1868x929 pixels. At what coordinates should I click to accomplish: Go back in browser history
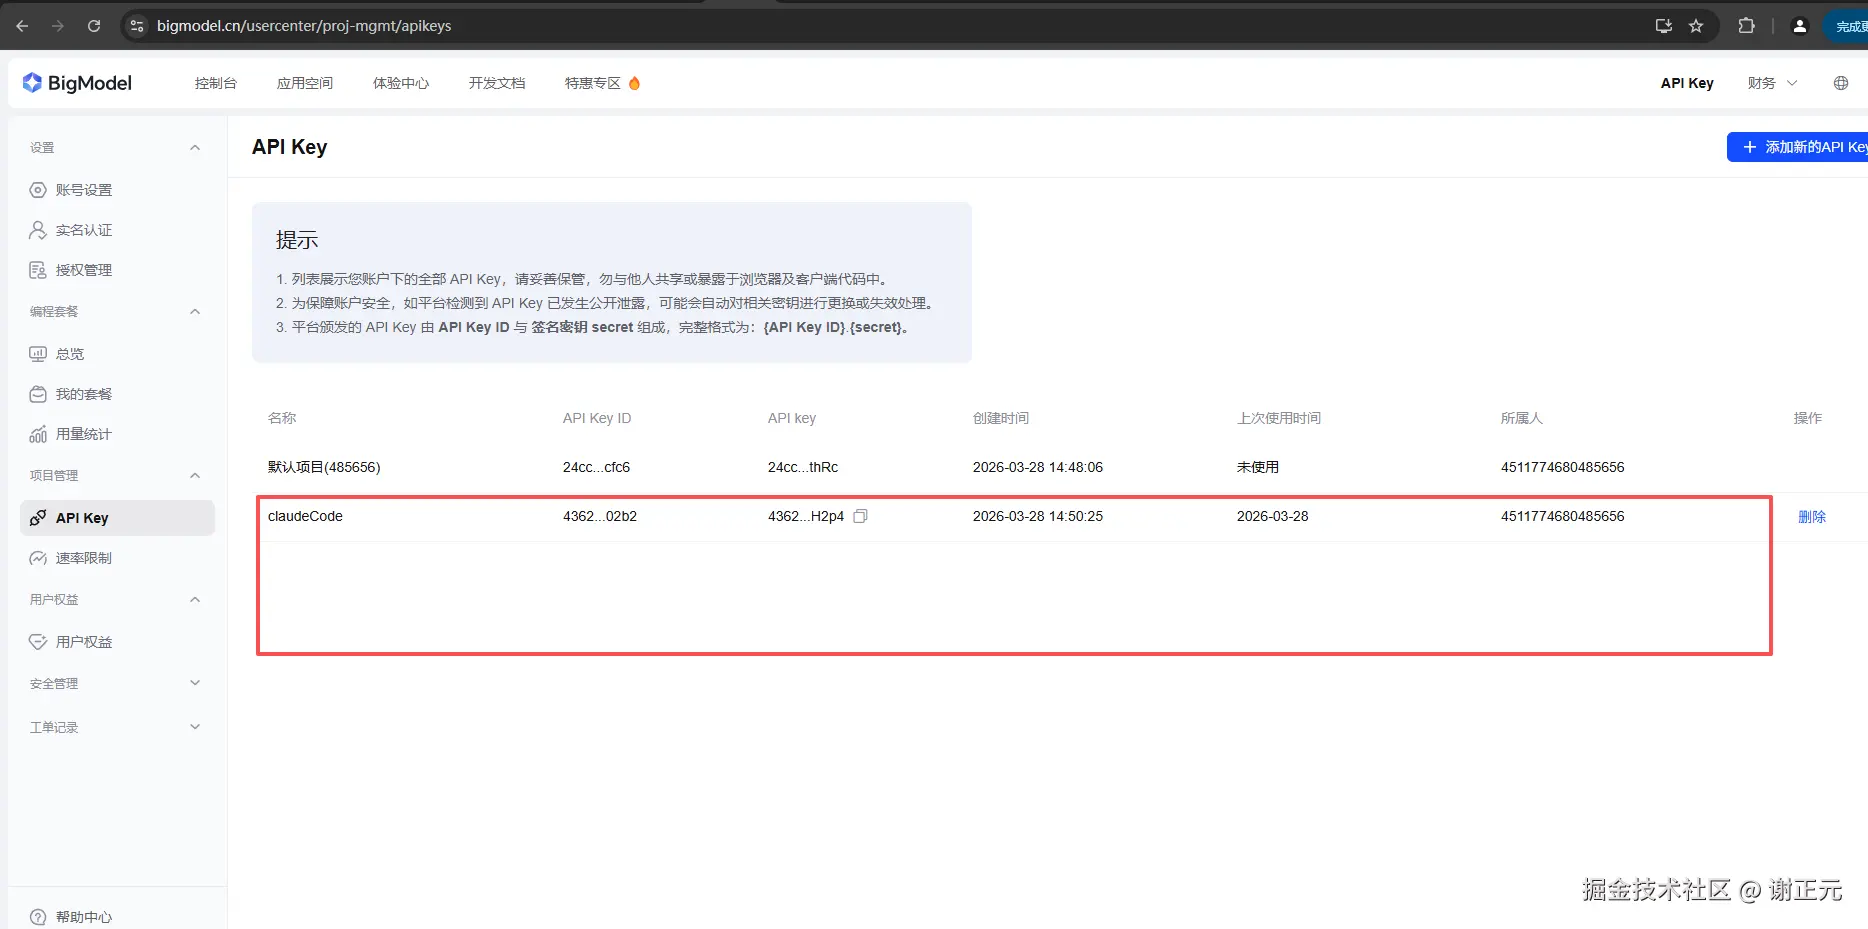click(x=22, y=26)
